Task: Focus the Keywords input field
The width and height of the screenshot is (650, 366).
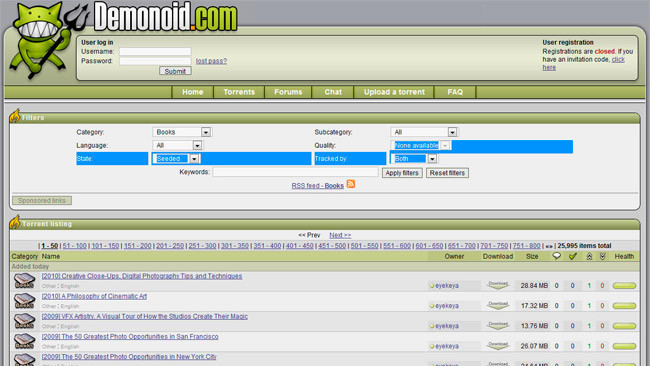Action: pyautogui.click(x=296, y=172)
